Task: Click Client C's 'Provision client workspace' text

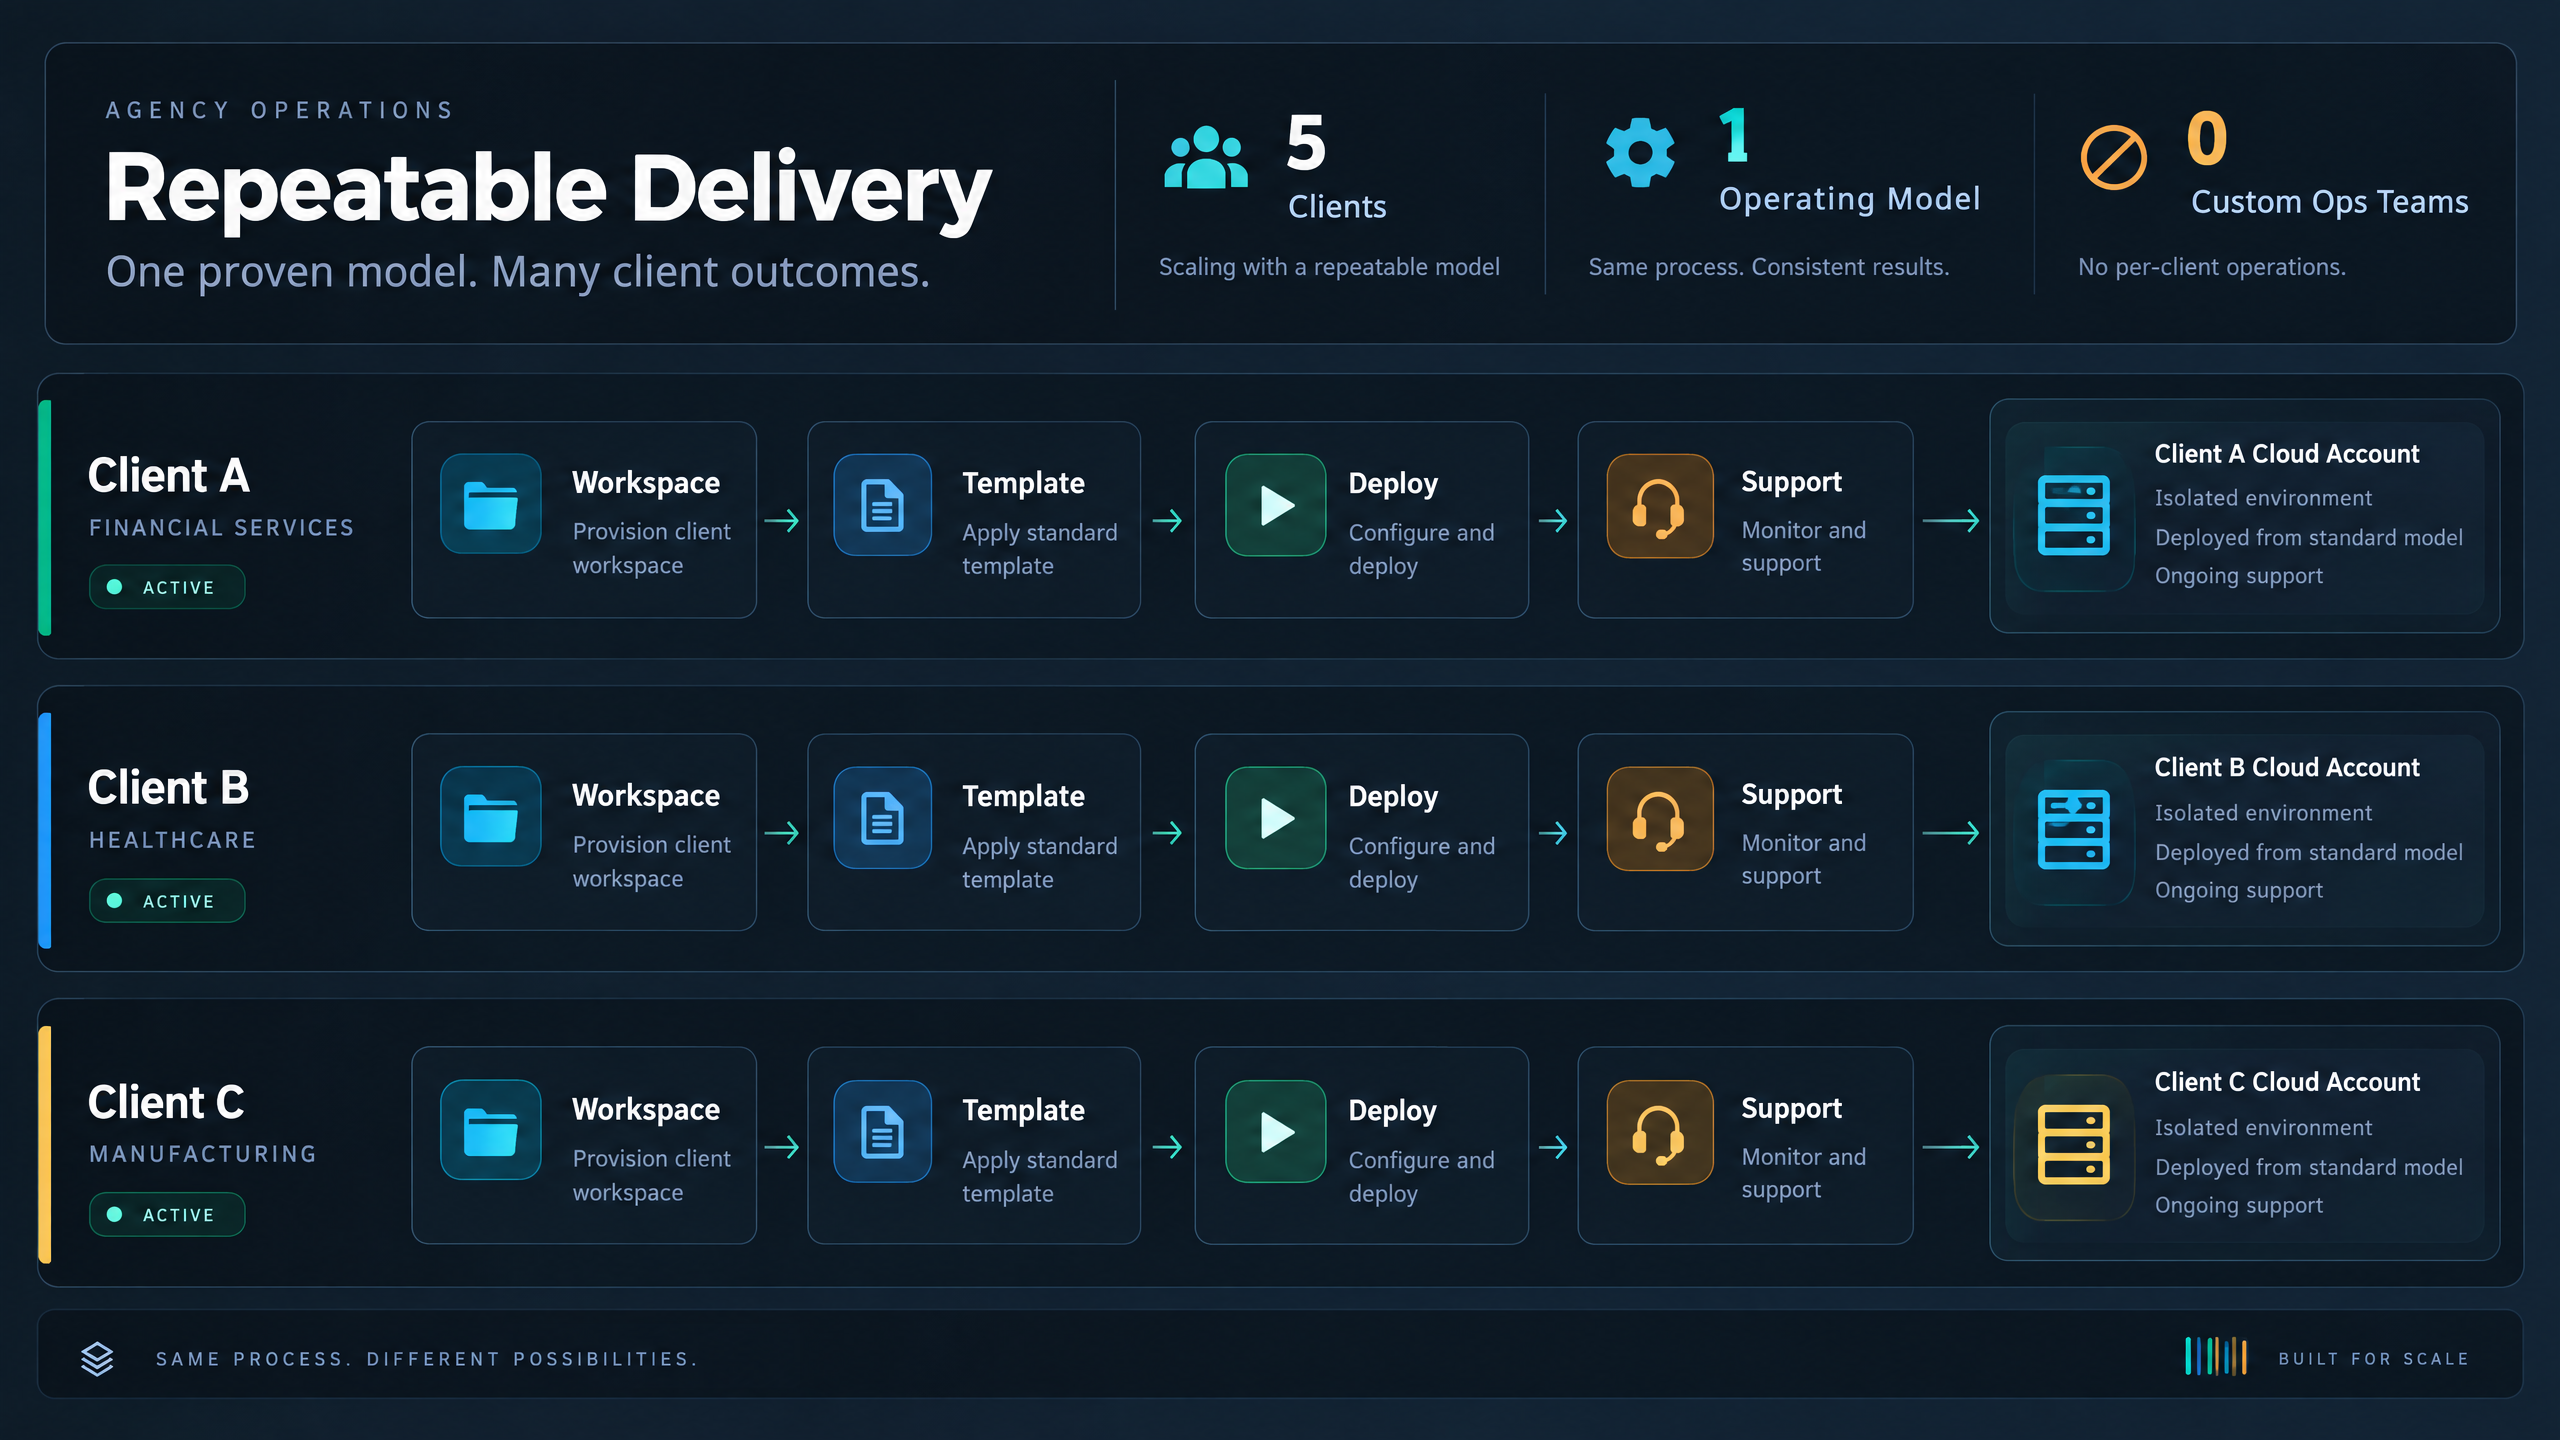Action: [652, 1175]
